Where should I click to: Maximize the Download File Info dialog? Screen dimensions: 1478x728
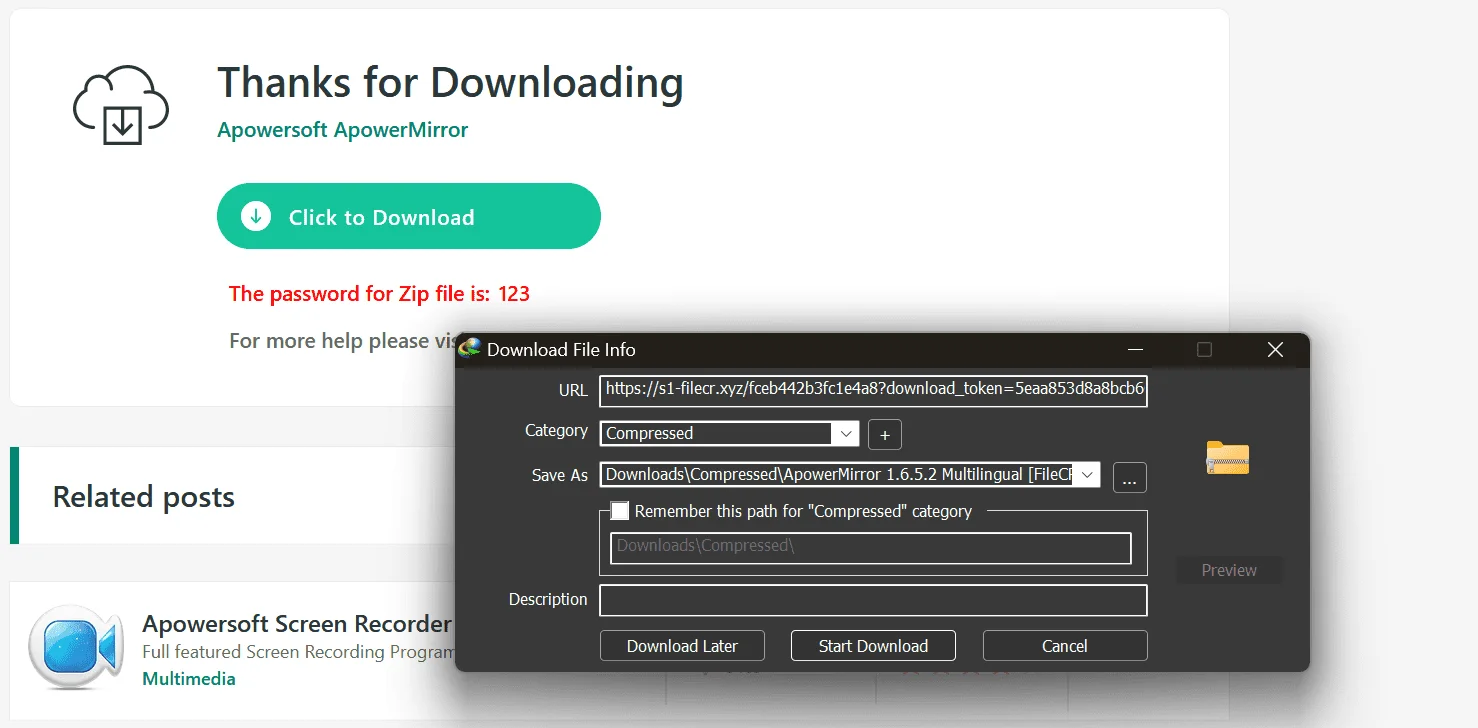(x=1204, y=349)
